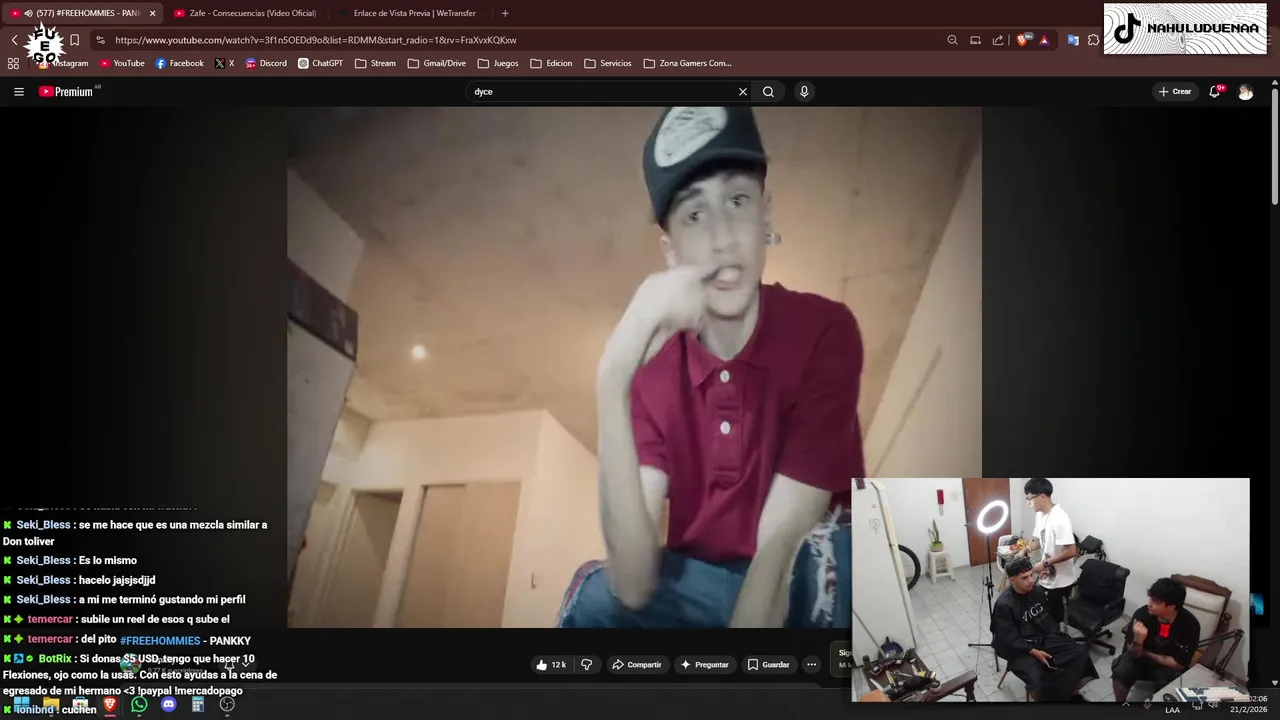Click the BotRix username in chat
This screenshot has width=1280, height=720.
pyautogui.click(x=55, y=659)
